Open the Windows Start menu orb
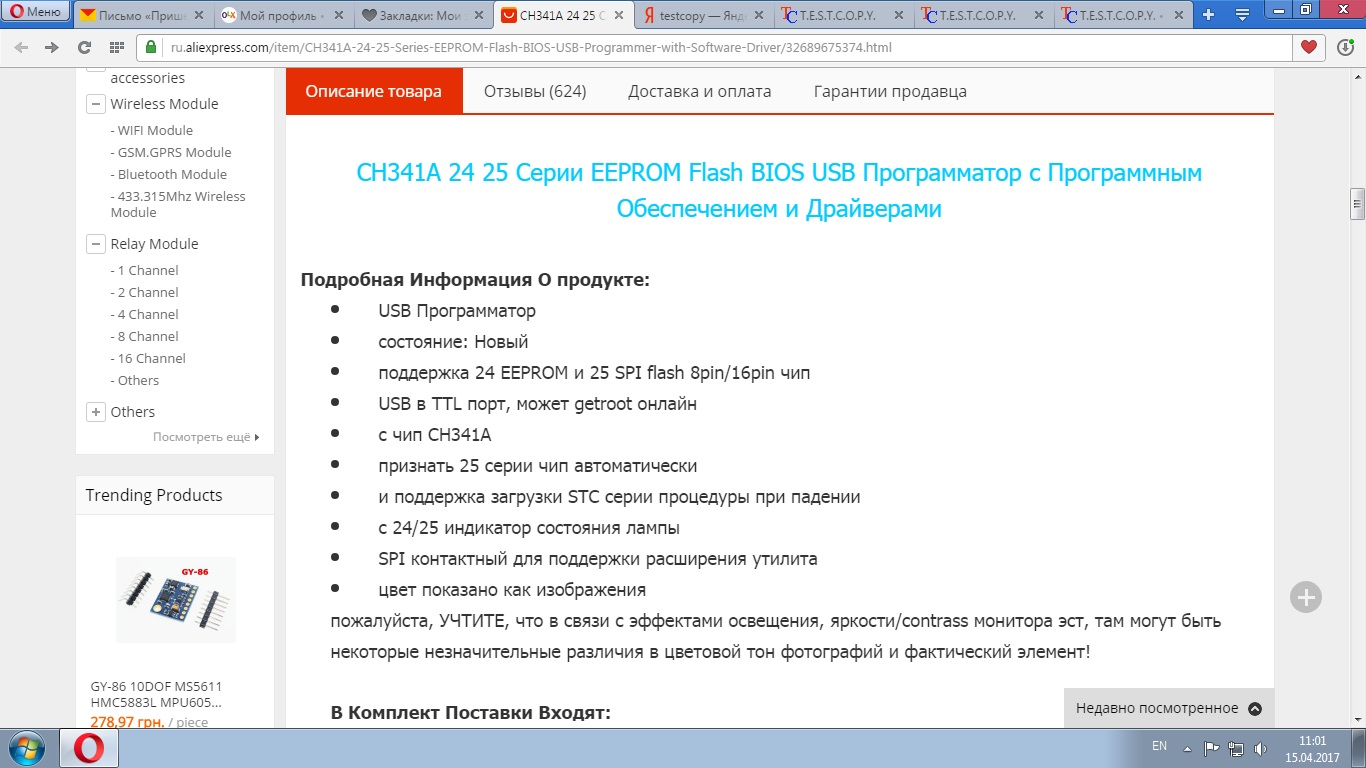This screenshot has height=768, width=1366. tap(25, 748)
